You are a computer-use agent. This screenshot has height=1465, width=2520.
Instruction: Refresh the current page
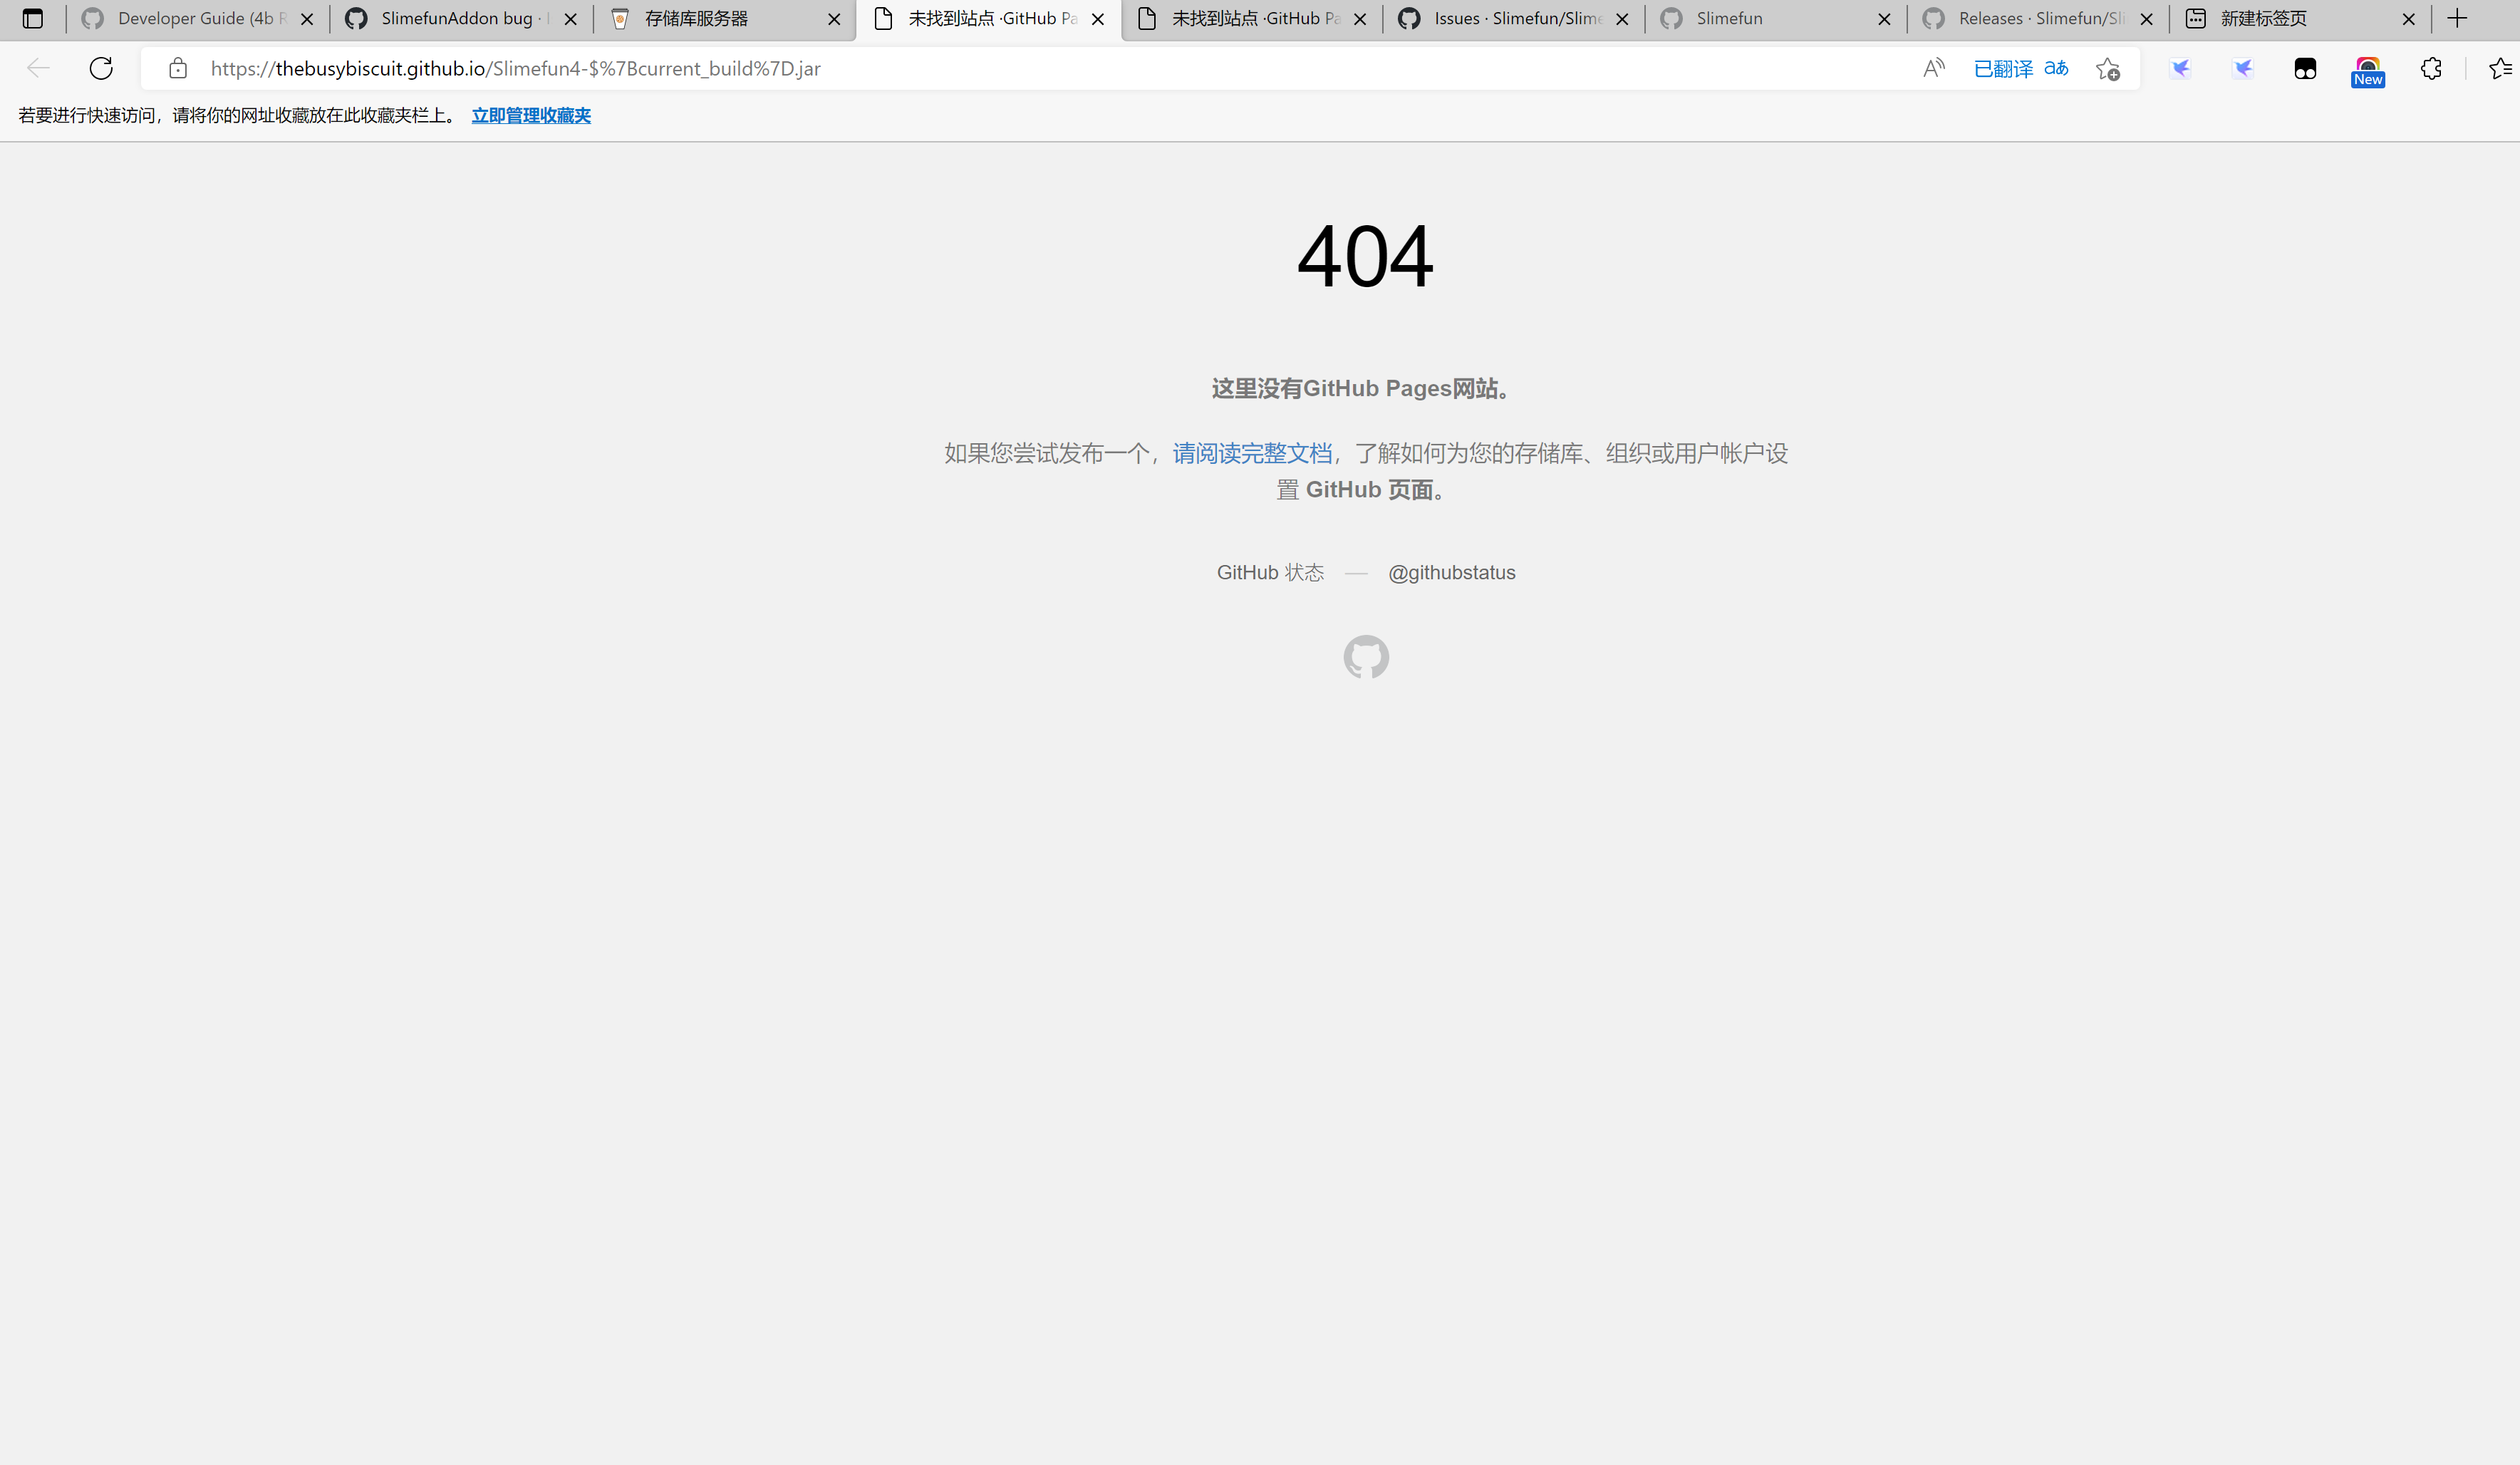pos(100,68)
